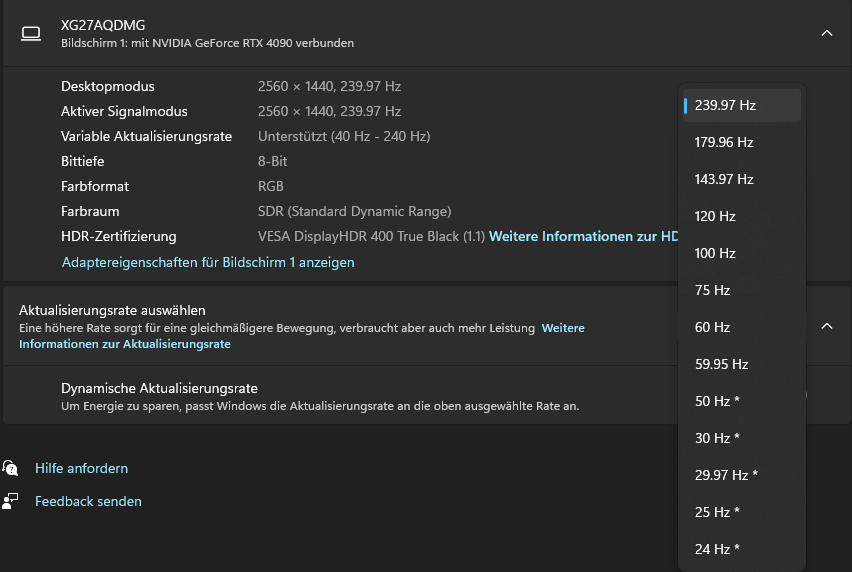
Task: Select 30 Hz * refresh rate
Action: [x=742, y=438]
